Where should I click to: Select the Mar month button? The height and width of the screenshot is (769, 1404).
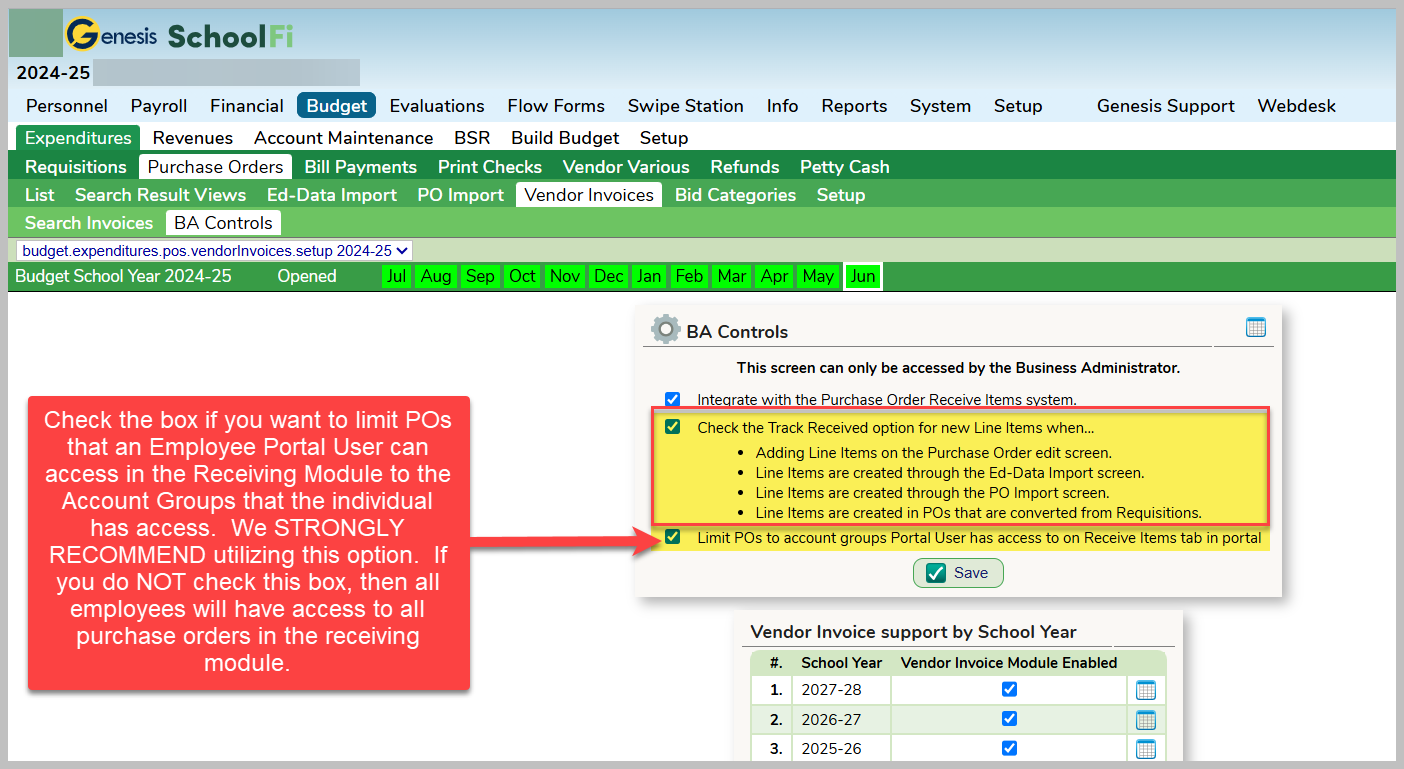[x=732, y=276]
